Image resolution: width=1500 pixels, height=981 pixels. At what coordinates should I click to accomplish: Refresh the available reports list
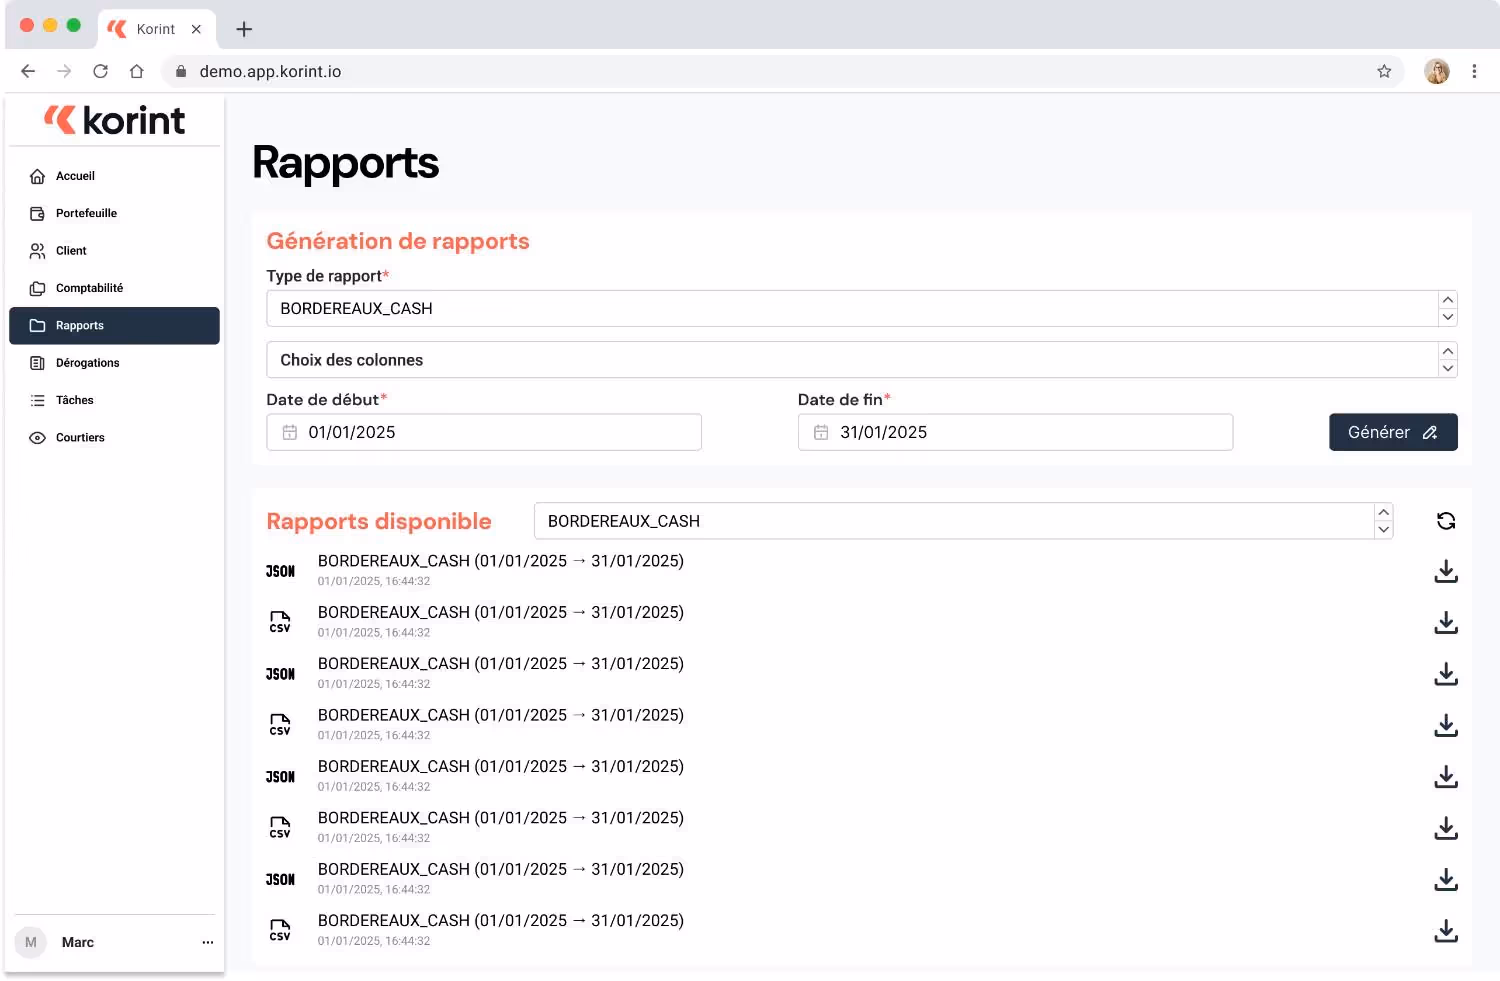click(x=1445, y=521)
